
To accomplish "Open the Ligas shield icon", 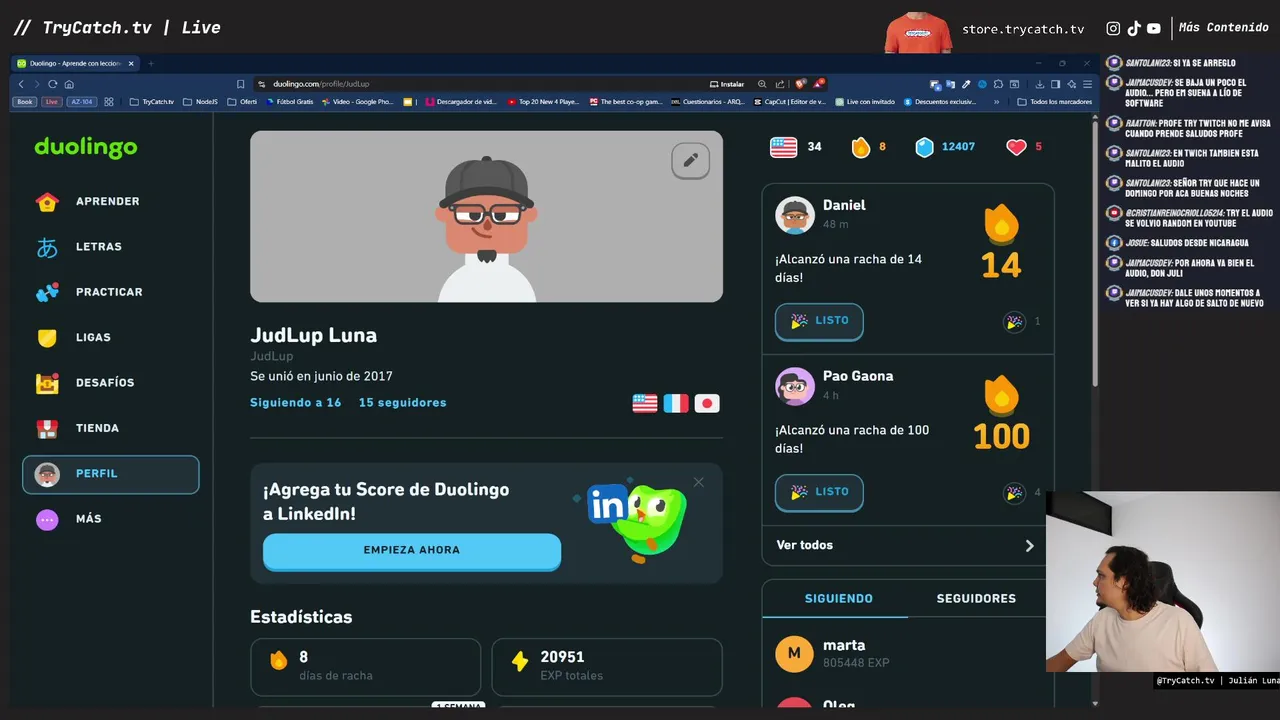I will [47, 338].
